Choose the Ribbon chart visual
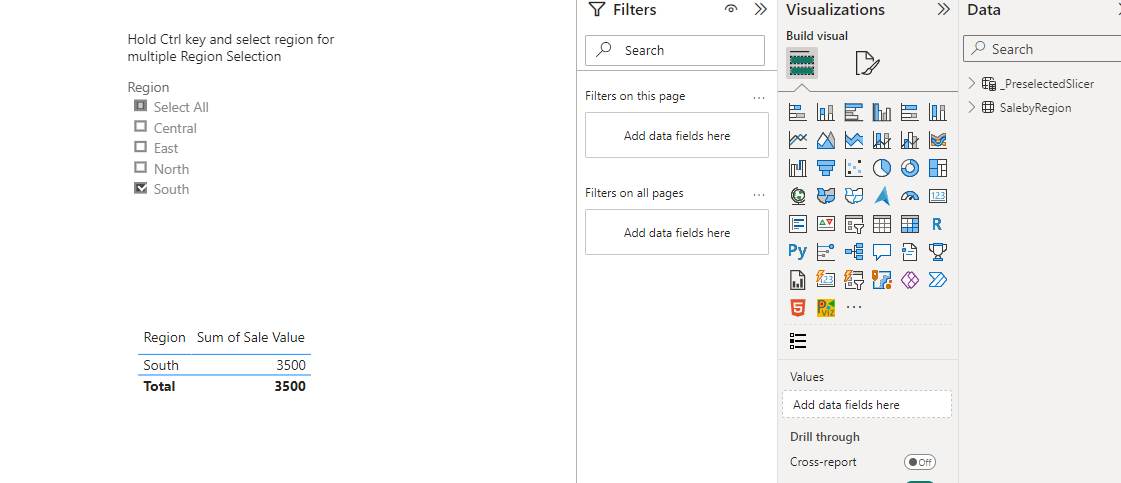1121x483 pixels. click(937, 140)
